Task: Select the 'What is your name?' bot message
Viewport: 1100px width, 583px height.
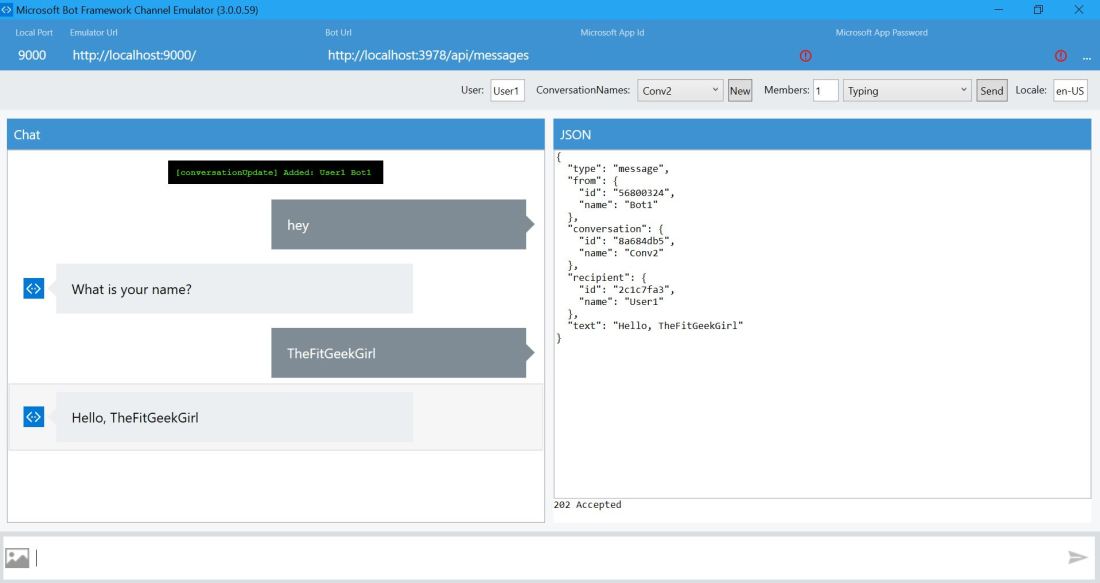Action: 234,289
